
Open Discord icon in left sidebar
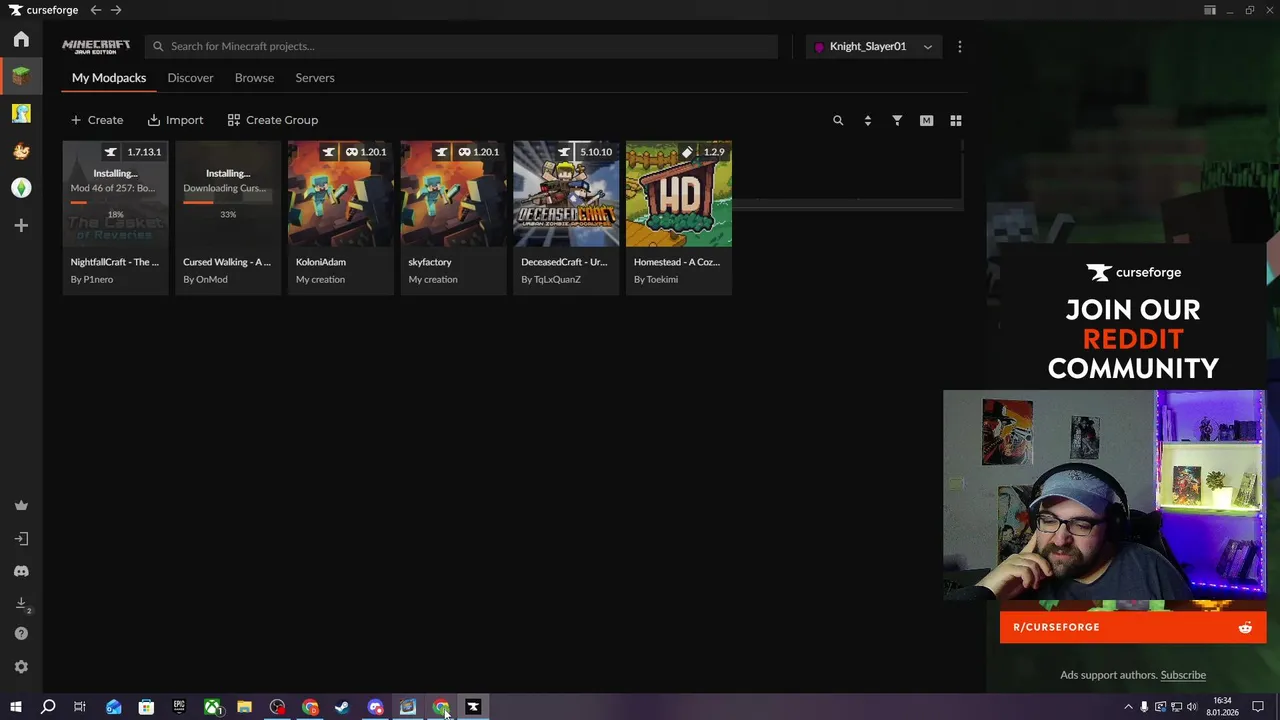(21, 571)
